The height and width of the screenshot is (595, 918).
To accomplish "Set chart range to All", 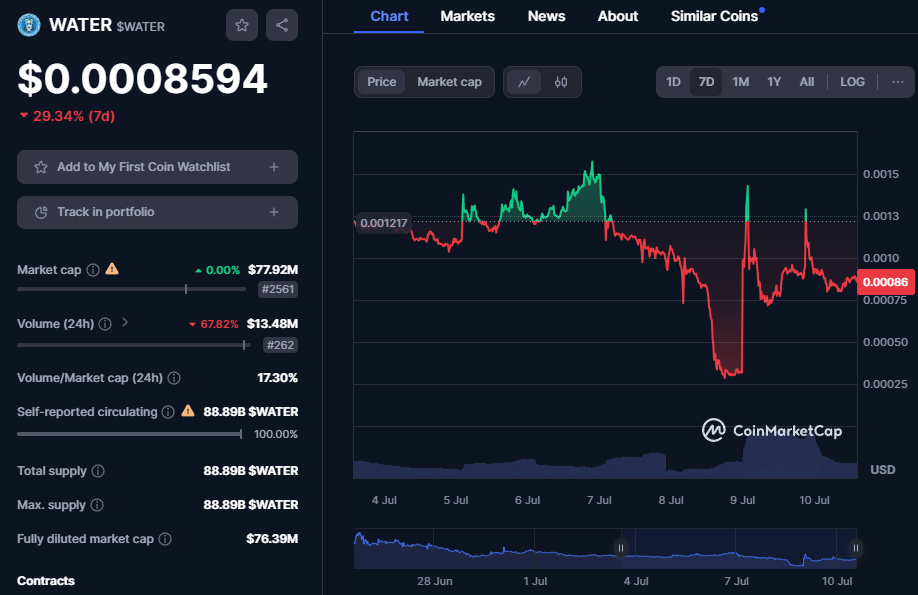I will [x=807, y=82].
